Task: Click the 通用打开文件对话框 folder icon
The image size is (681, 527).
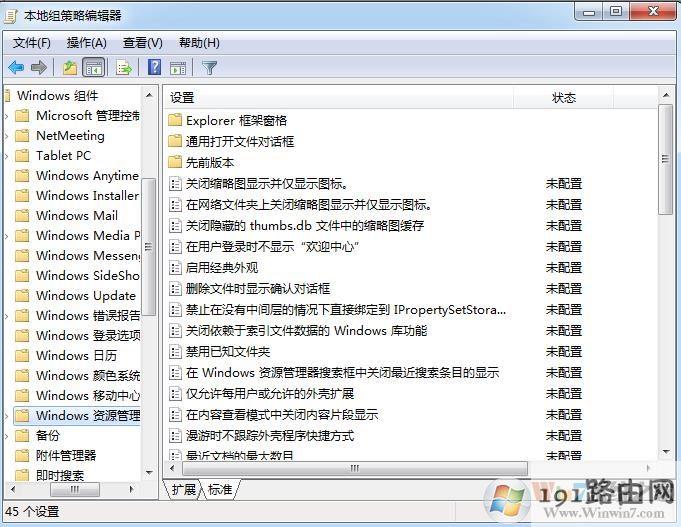Action: [175, 141]
